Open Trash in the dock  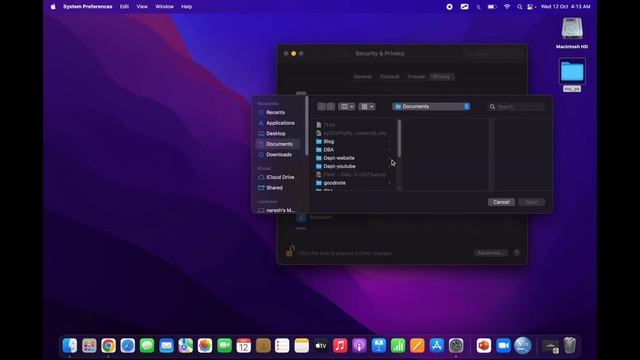click(570, 346)
